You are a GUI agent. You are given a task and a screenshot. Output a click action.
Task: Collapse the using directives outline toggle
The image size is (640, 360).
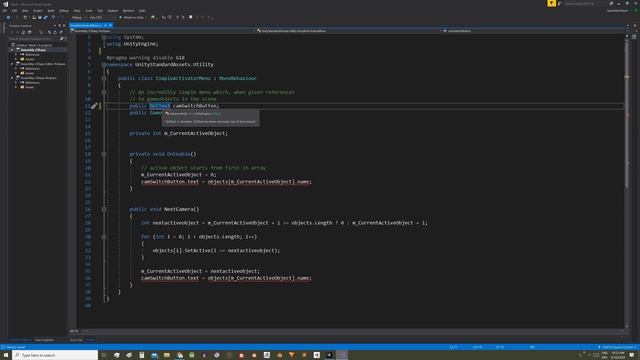coord(104,37)
